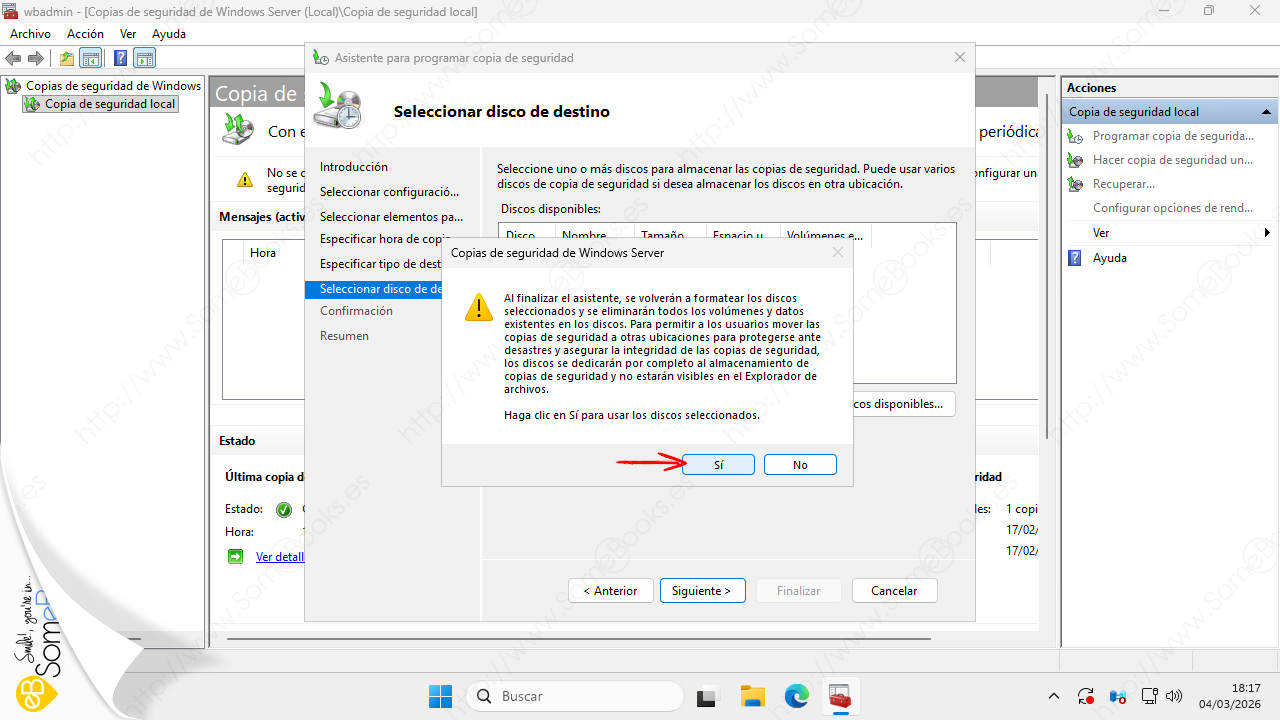Click the forward arrow in the toolbar
The image size is (1280, 720).
(36, 58)
